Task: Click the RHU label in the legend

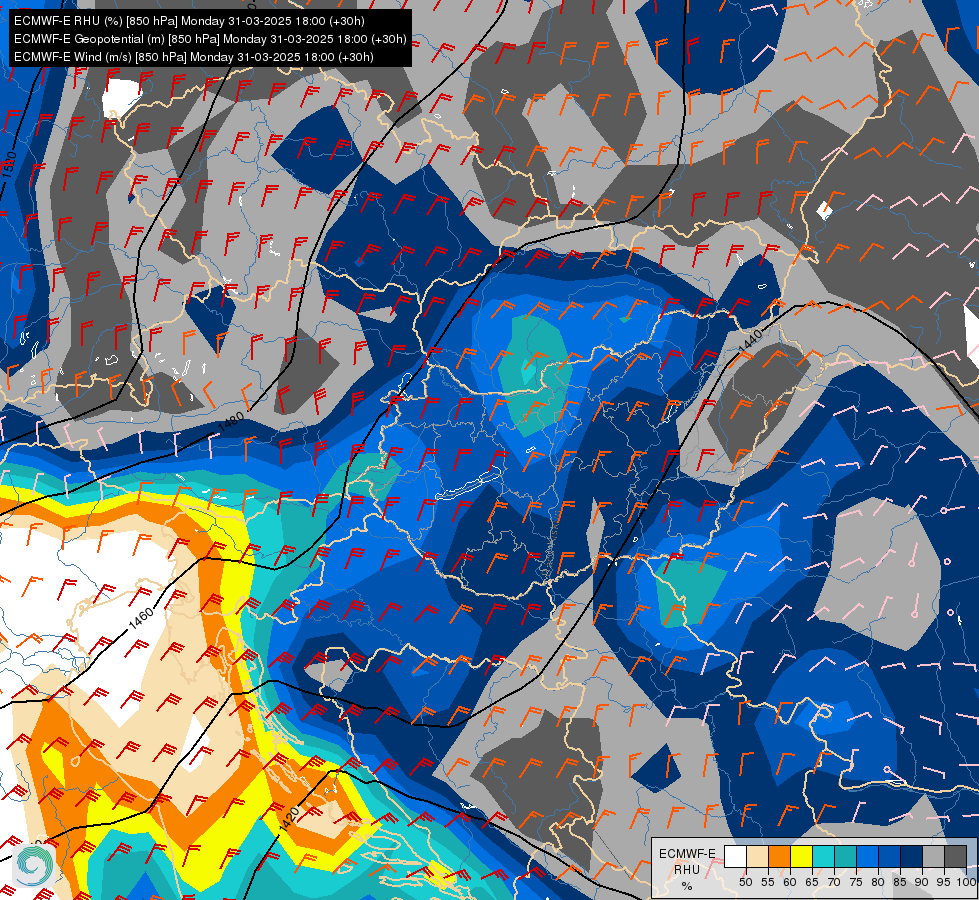Action: pyautogui.click(x=687, y=869)
